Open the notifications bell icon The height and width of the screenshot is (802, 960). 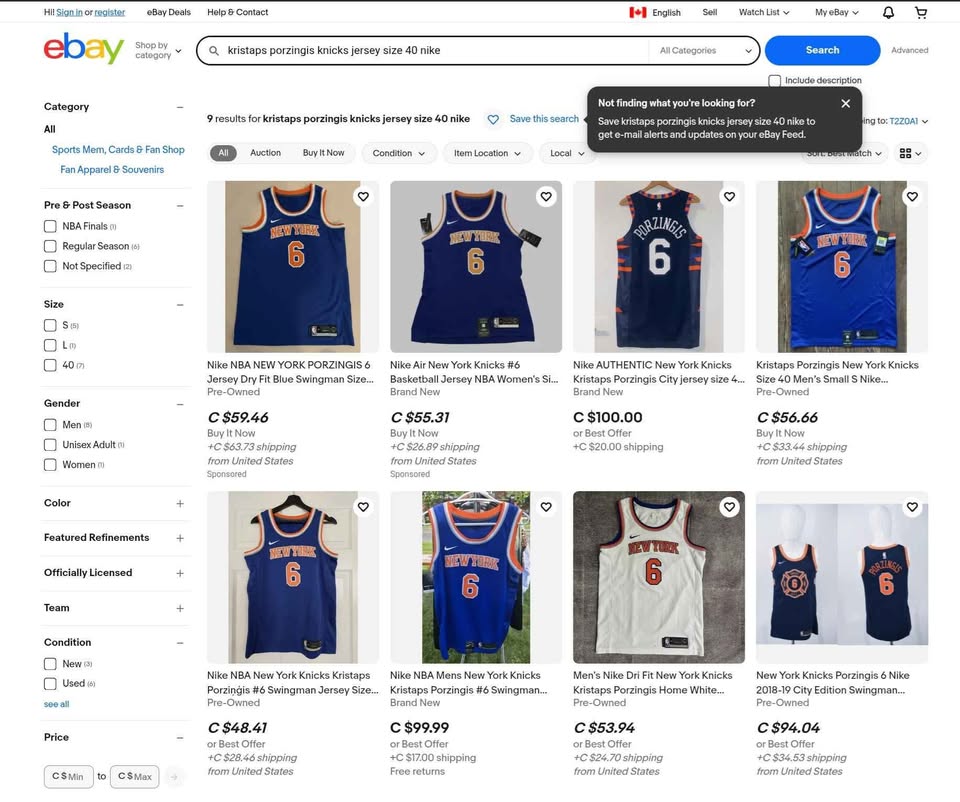pos(888,12)
